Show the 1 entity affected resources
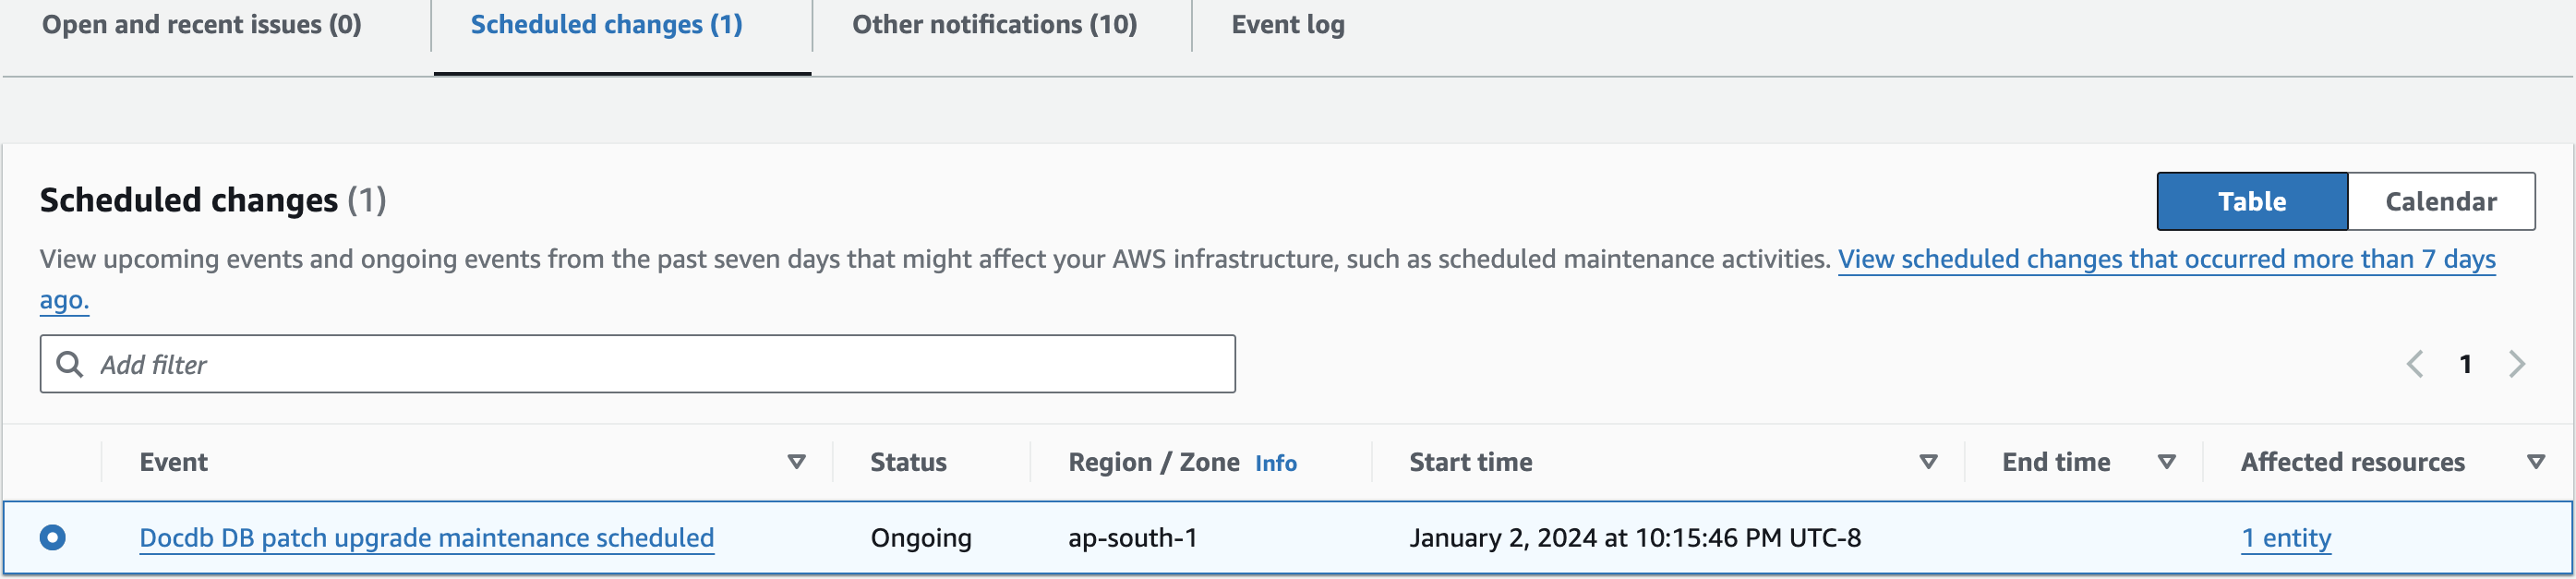This screenshot has height=579, width=2576. [x=2285, y=537]
